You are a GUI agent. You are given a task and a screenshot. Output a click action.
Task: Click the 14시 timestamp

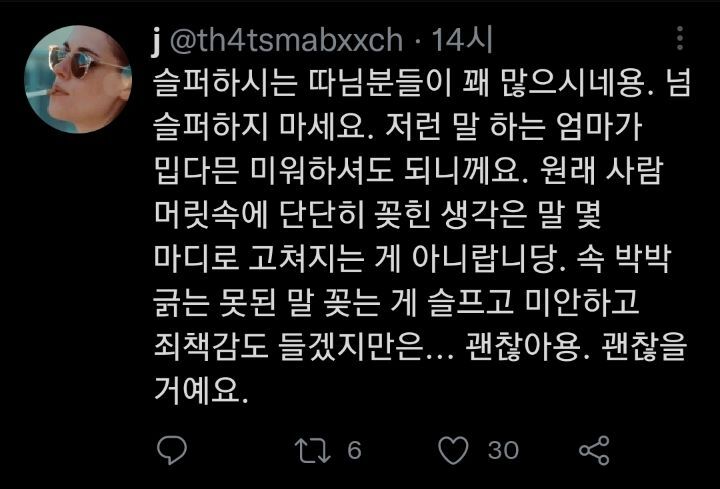point(461,39)
